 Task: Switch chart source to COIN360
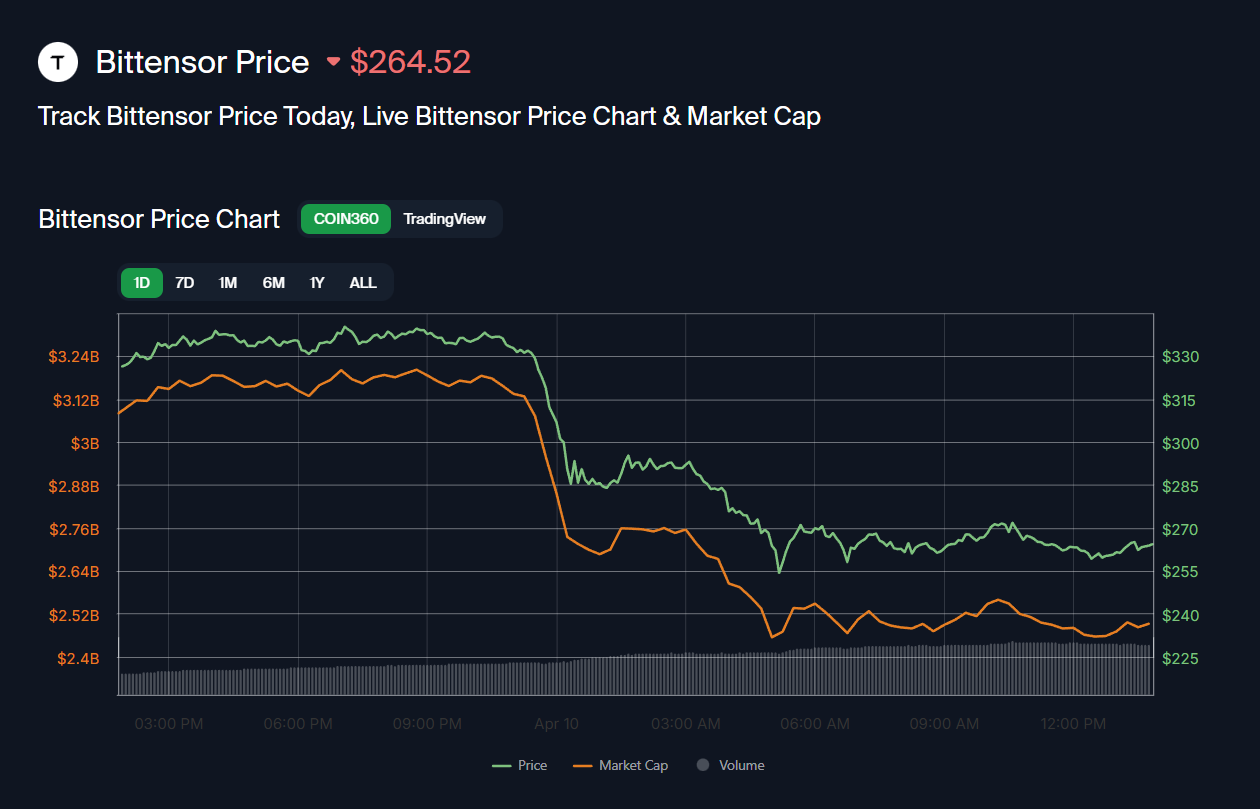coord(346,219)
